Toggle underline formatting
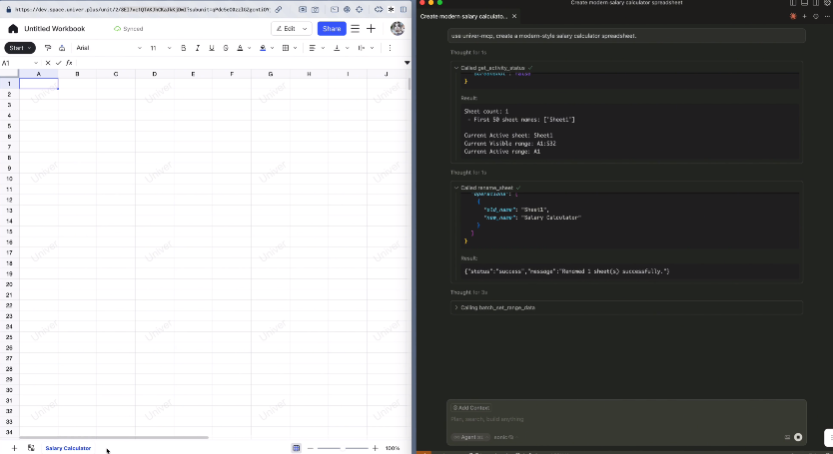Screen dimensions: 833x454 point(211,48)
